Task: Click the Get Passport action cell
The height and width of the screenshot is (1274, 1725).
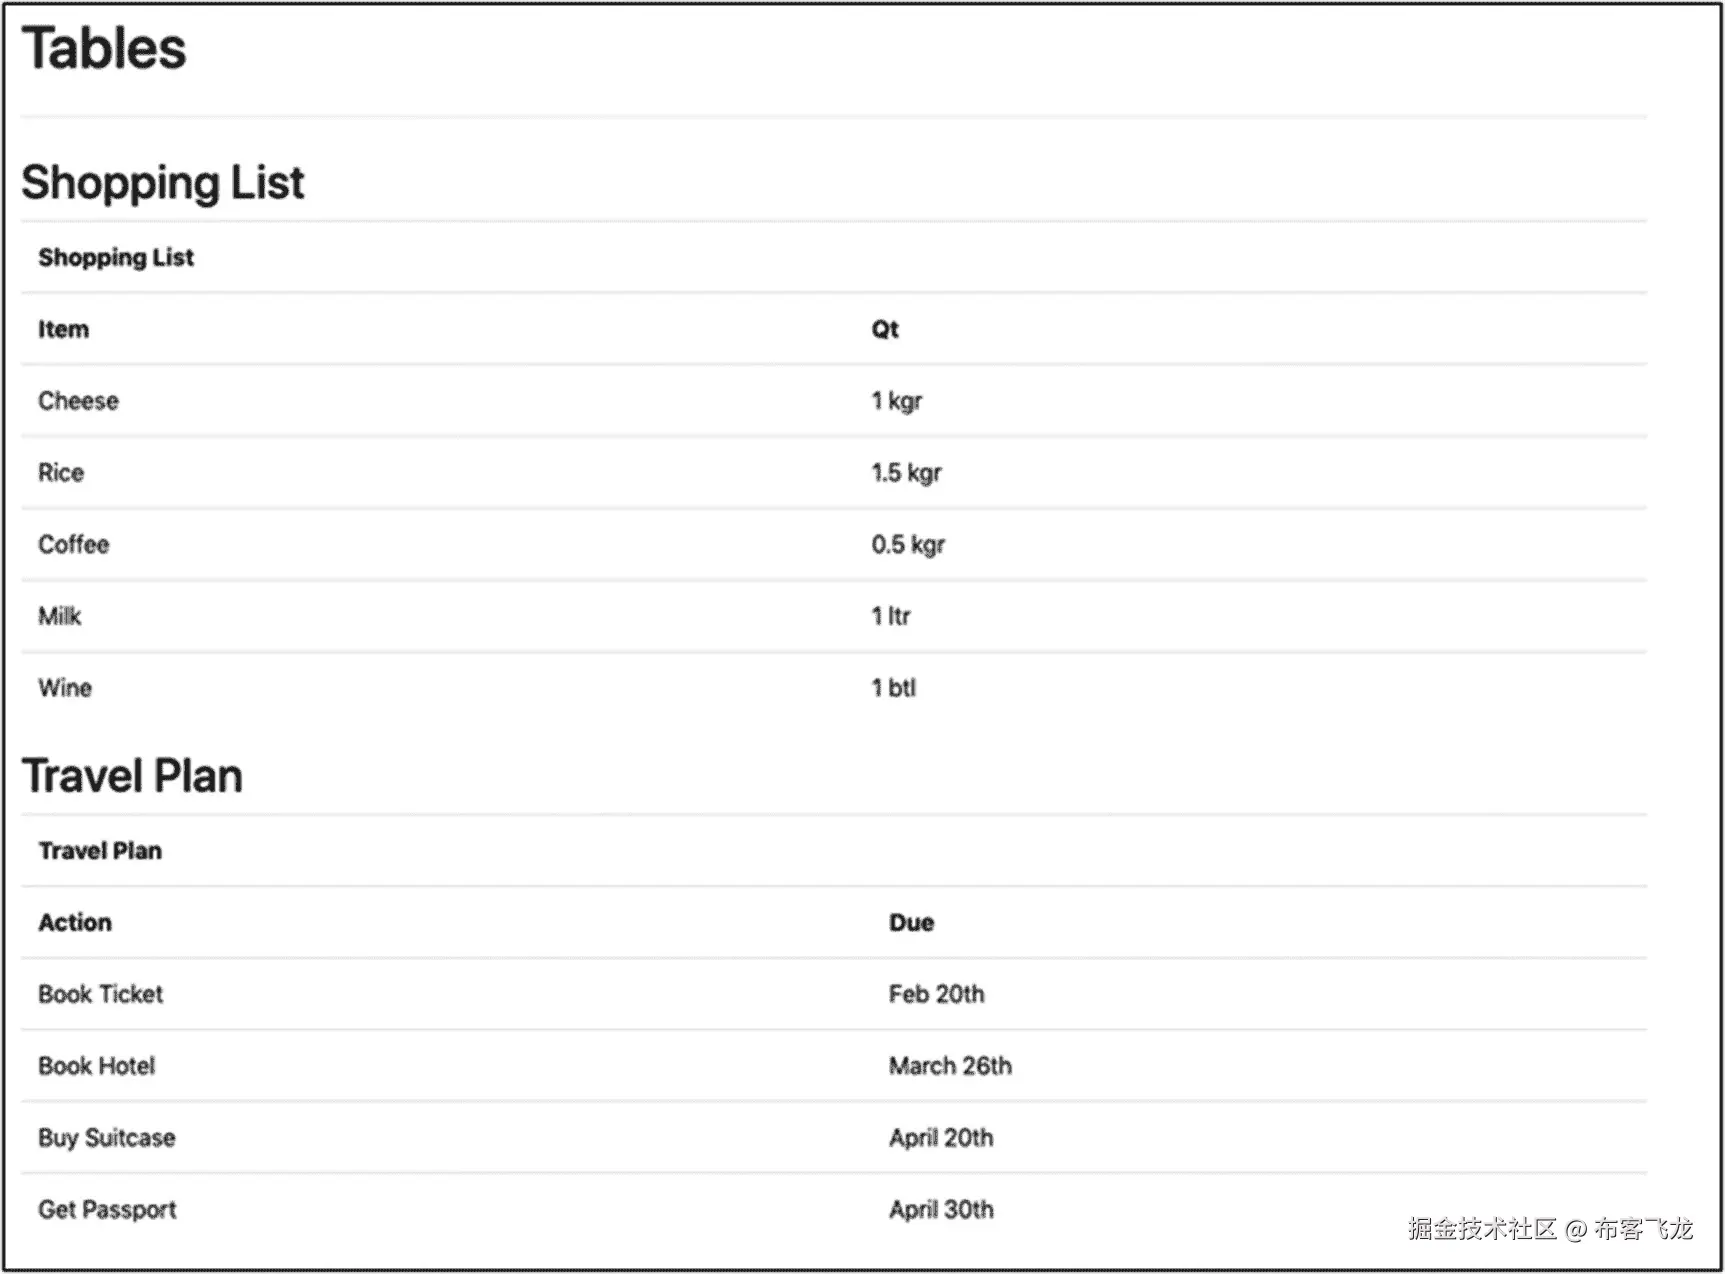Action: (x=107, y=1210)
